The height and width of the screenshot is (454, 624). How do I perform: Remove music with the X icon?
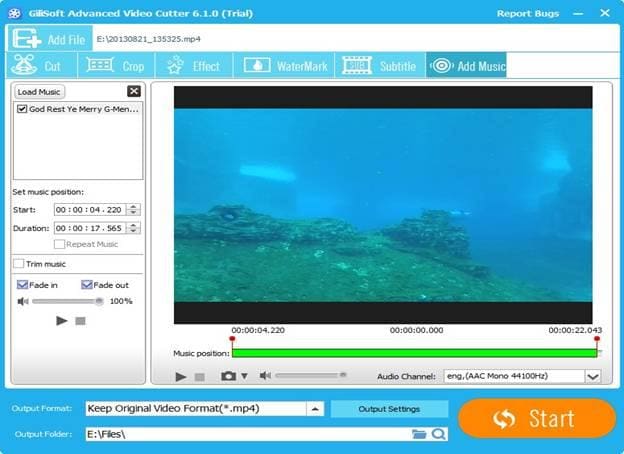click(x=134, y=92)
